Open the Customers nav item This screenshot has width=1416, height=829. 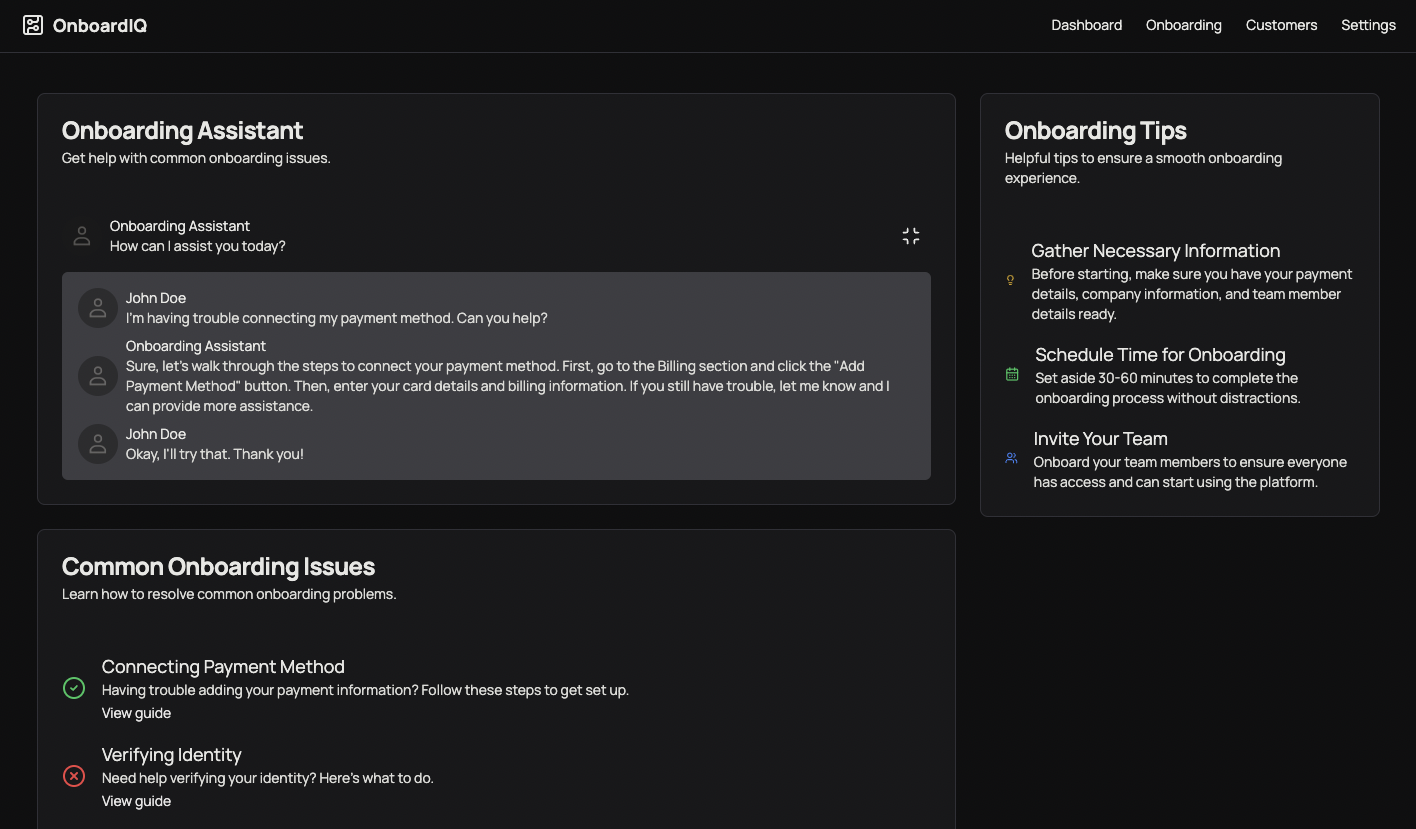(x=1281, y=25)
